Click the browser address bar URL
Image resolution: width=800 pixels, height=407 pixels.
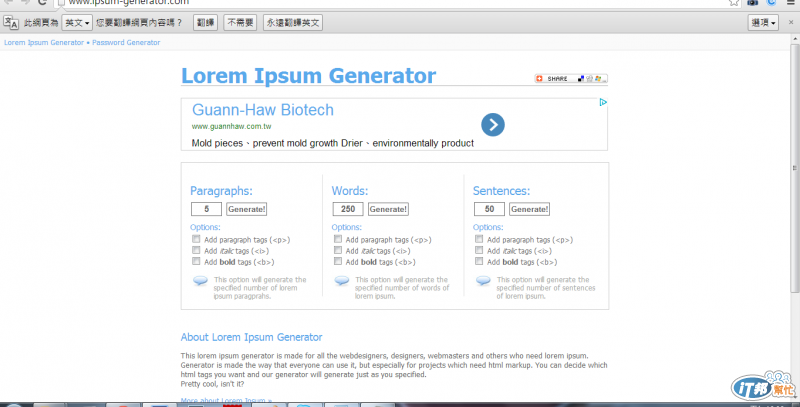tap(129, 3)
